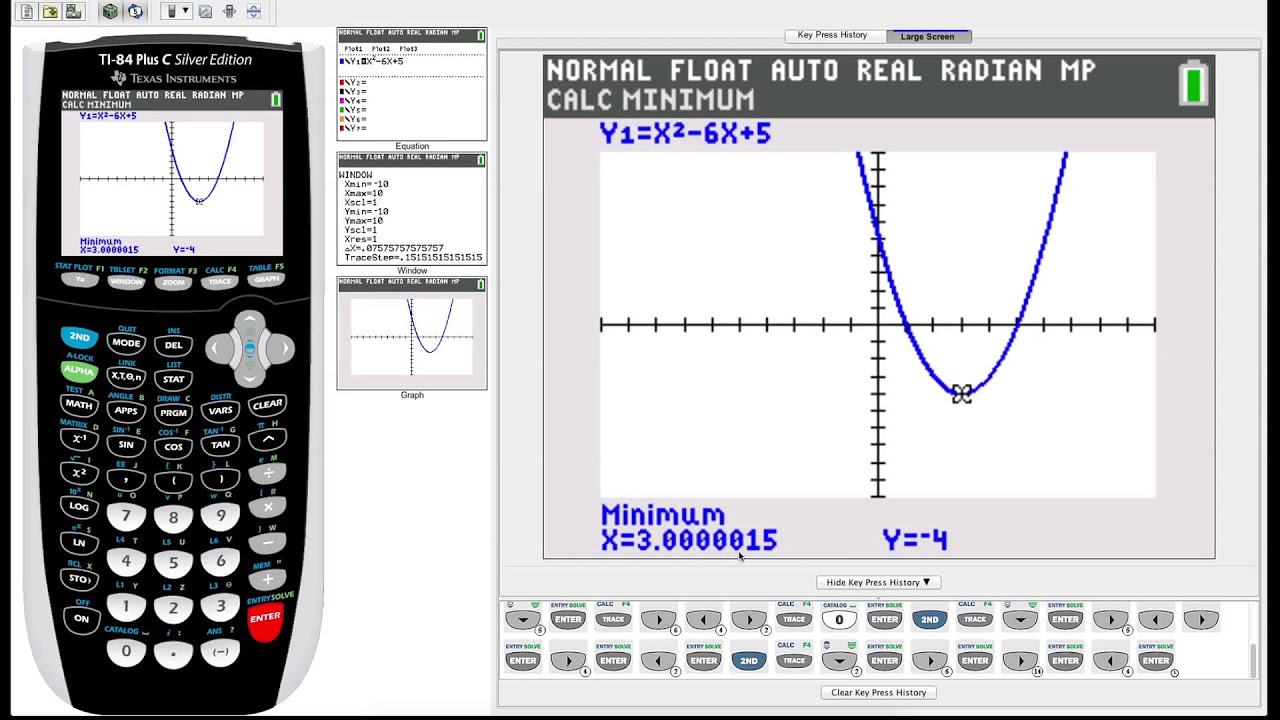Click the Y1=X²-6X+5 equation text on large screen
Screen dimensions: 1280x720
[685, 133]
